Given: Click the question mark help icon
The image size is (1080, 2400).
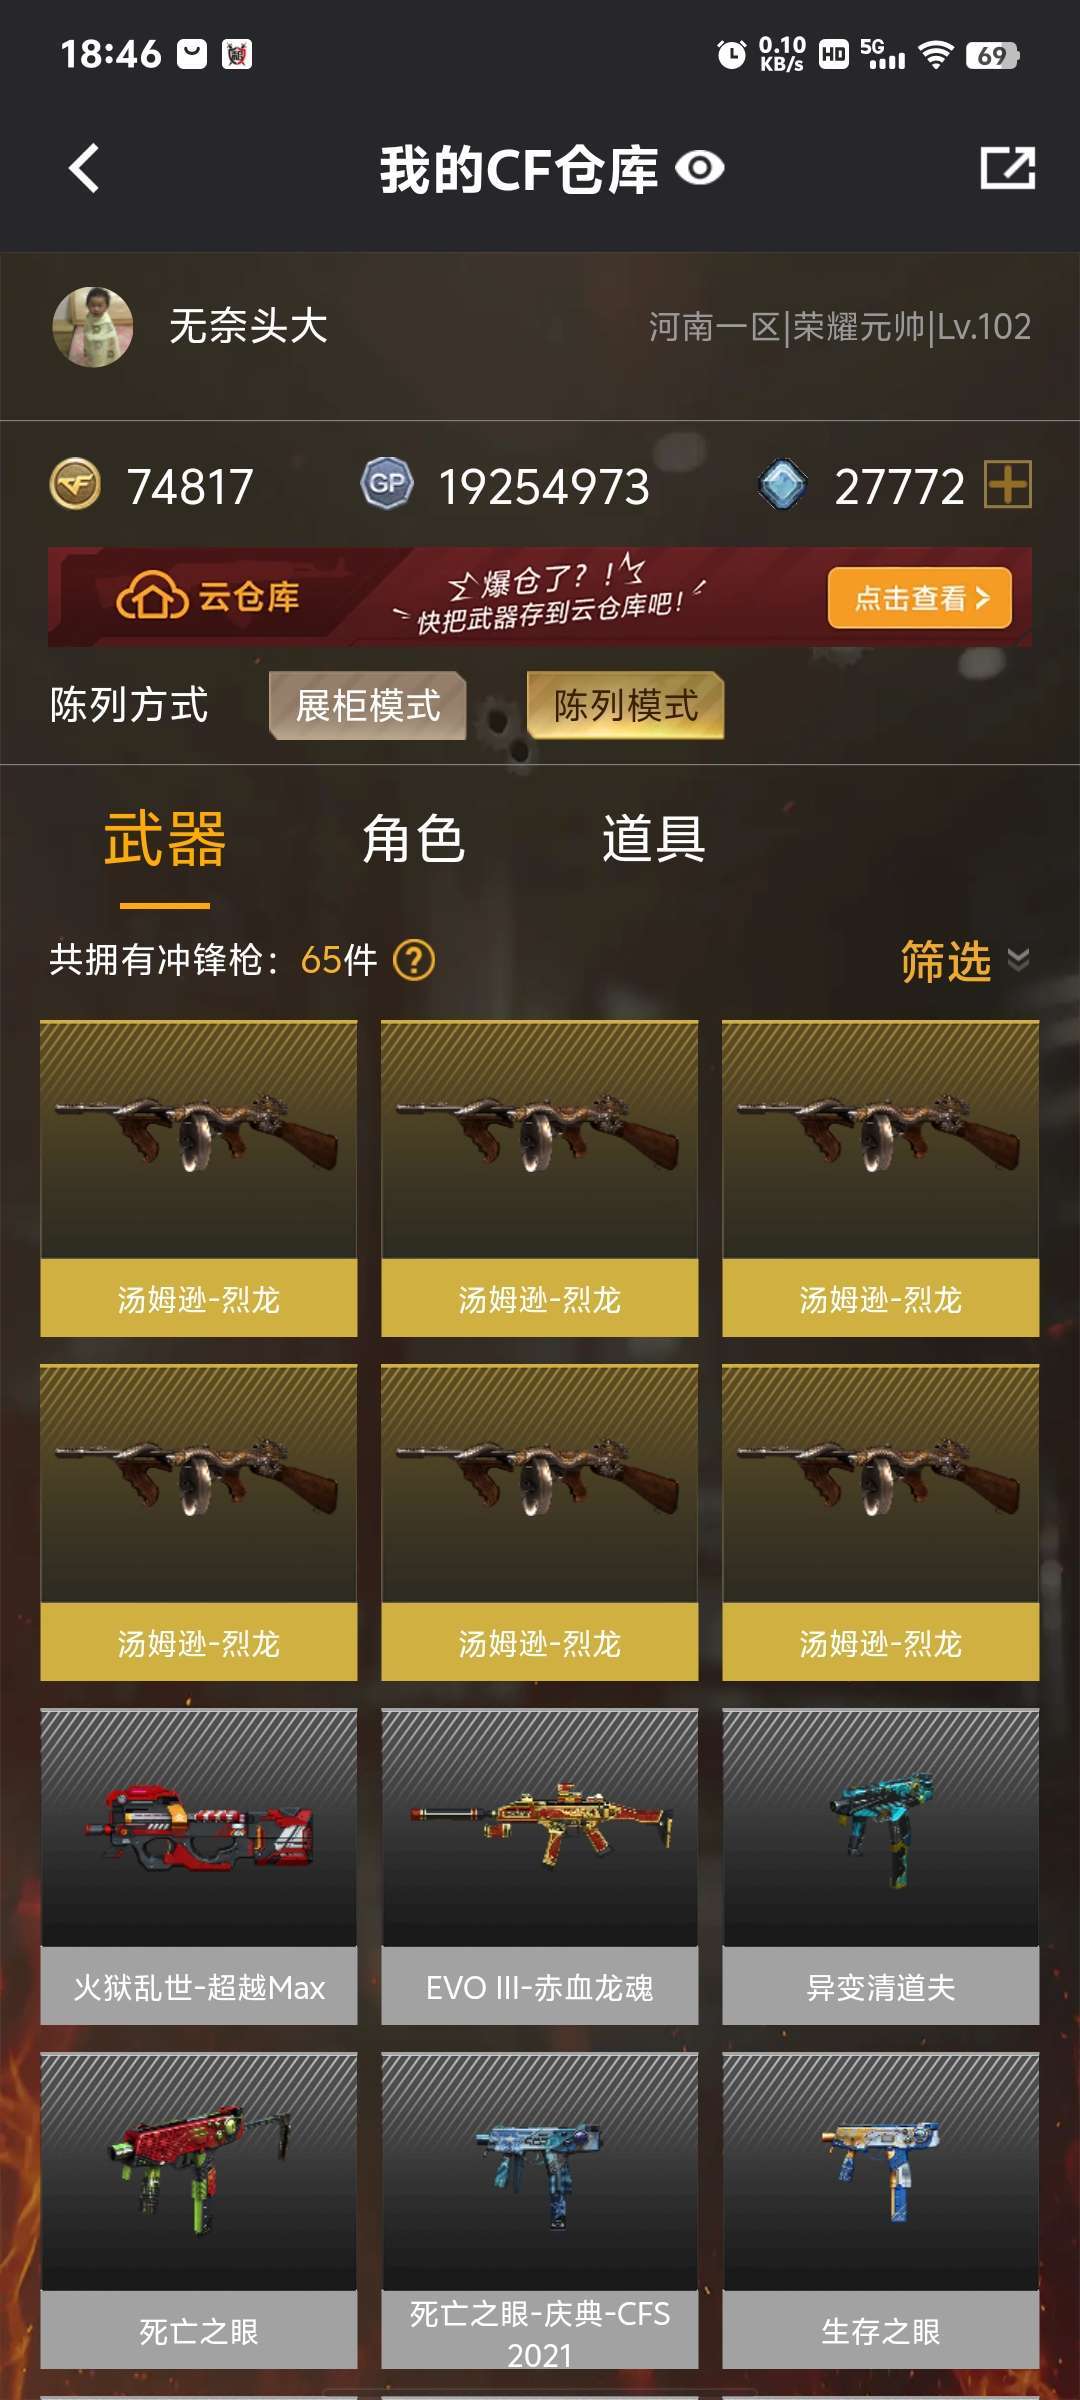Looking at the screenshot, I should tap(414, 960).
